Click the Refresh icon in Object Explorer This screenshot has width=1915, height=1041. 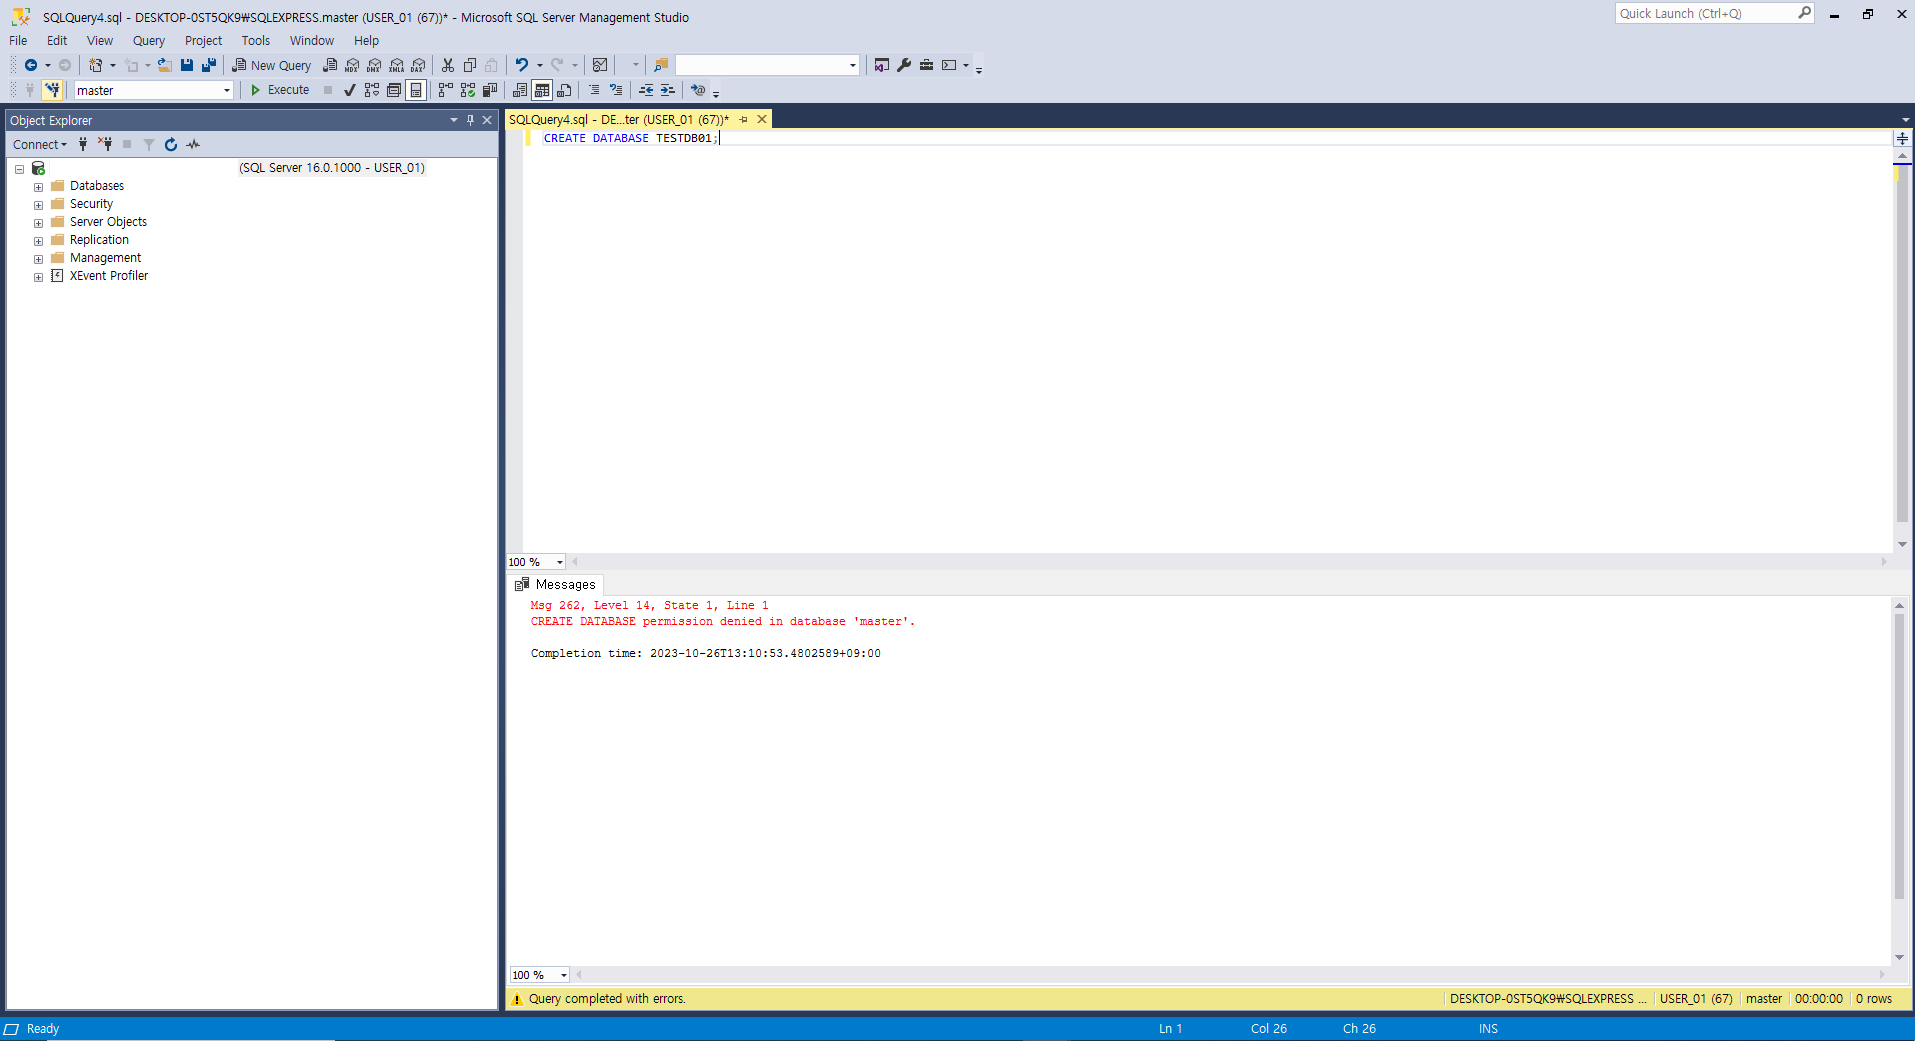(x=171, y=145)
